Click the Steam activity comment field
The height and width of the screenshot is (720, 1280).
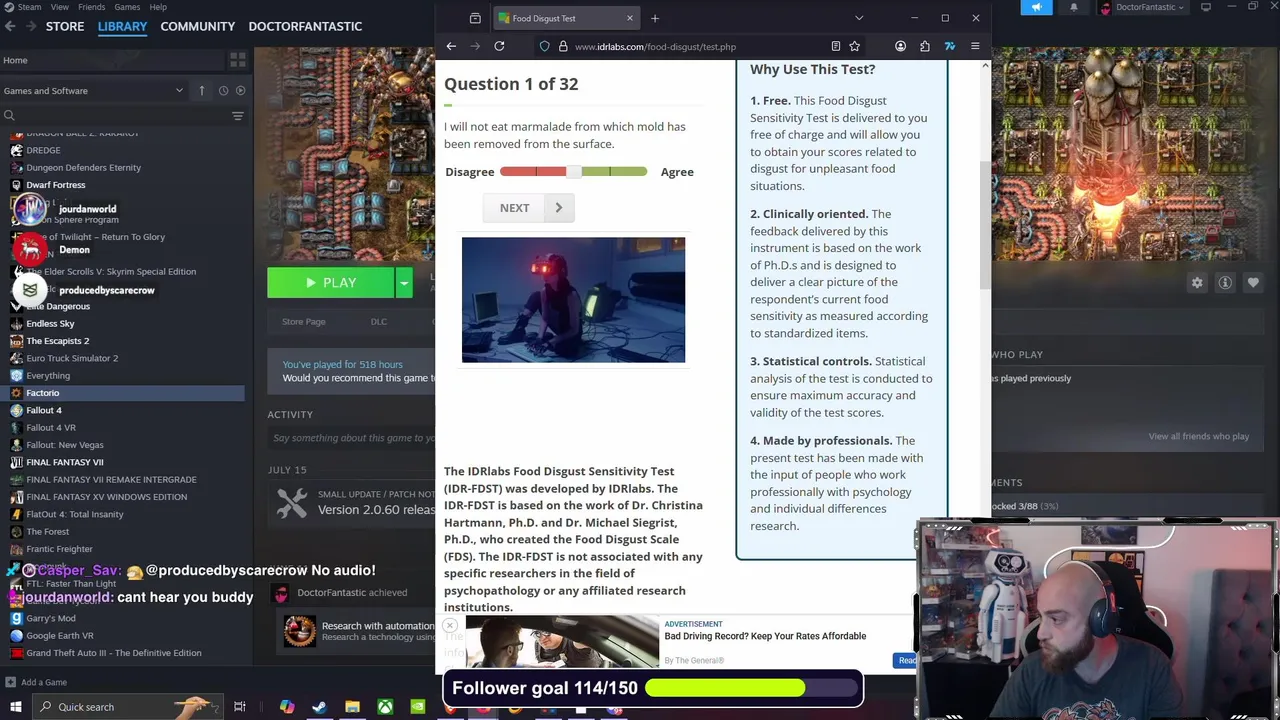coord(352,438)
